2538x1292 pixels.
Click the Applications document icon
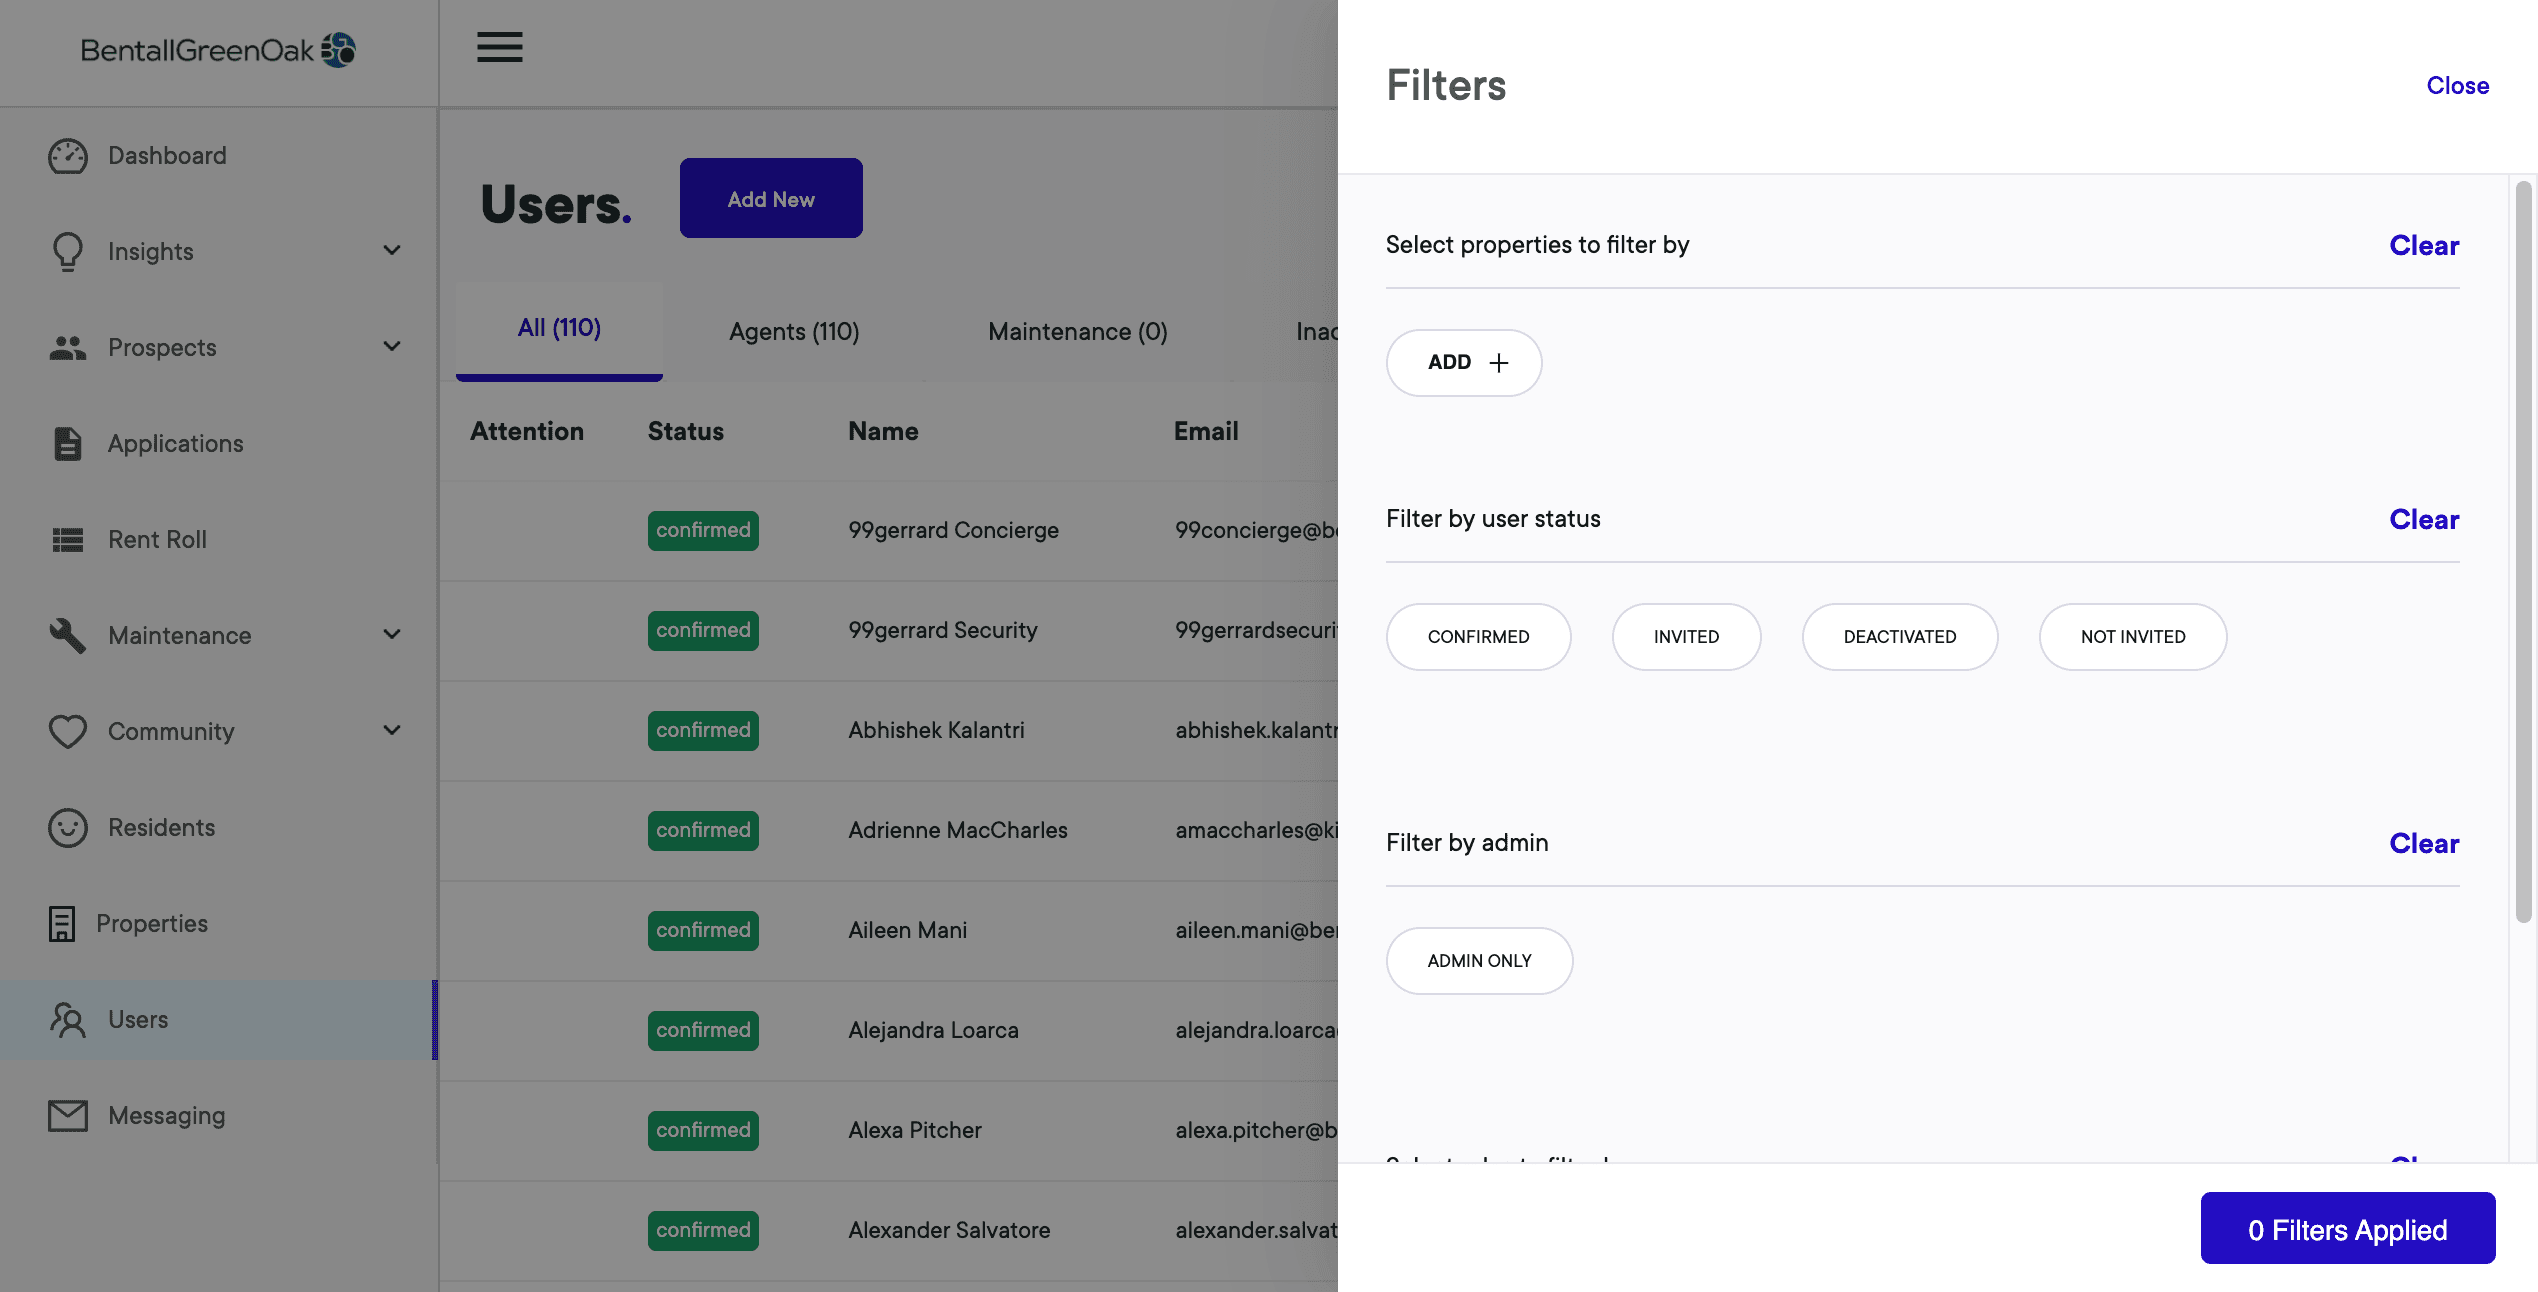click(x=68, y=444)
